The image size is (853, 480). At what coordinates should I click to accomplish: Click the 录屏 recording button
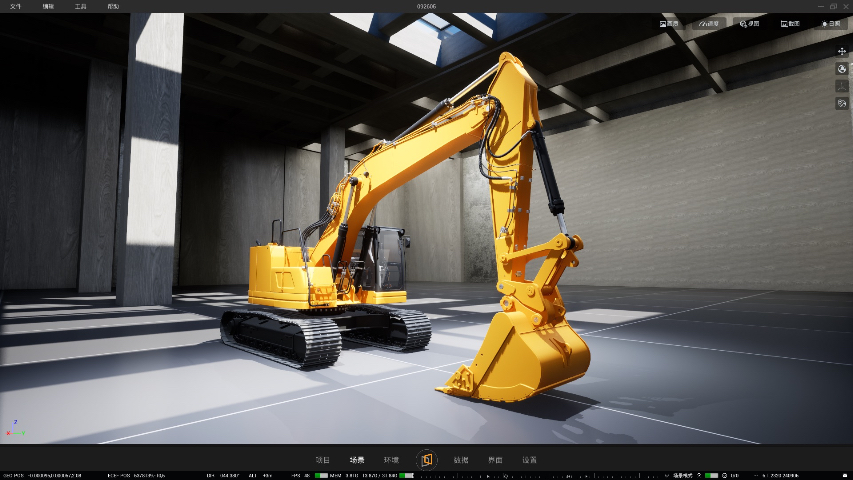point(749,24)
